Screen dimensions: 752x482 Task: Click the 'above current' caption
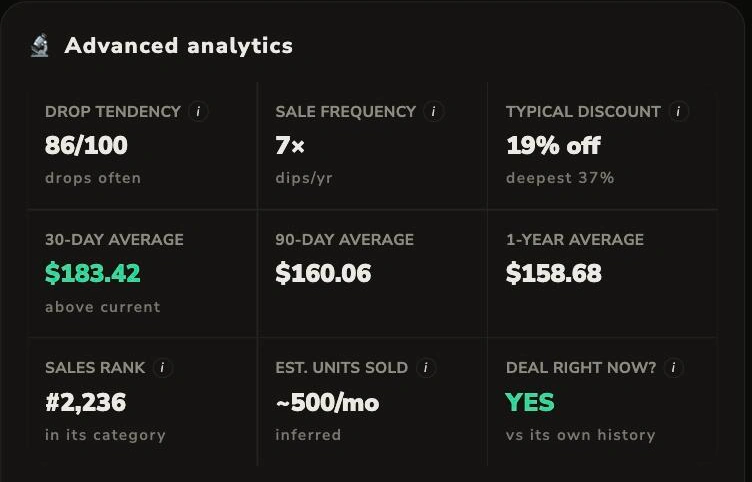click(x=103, y=307)
